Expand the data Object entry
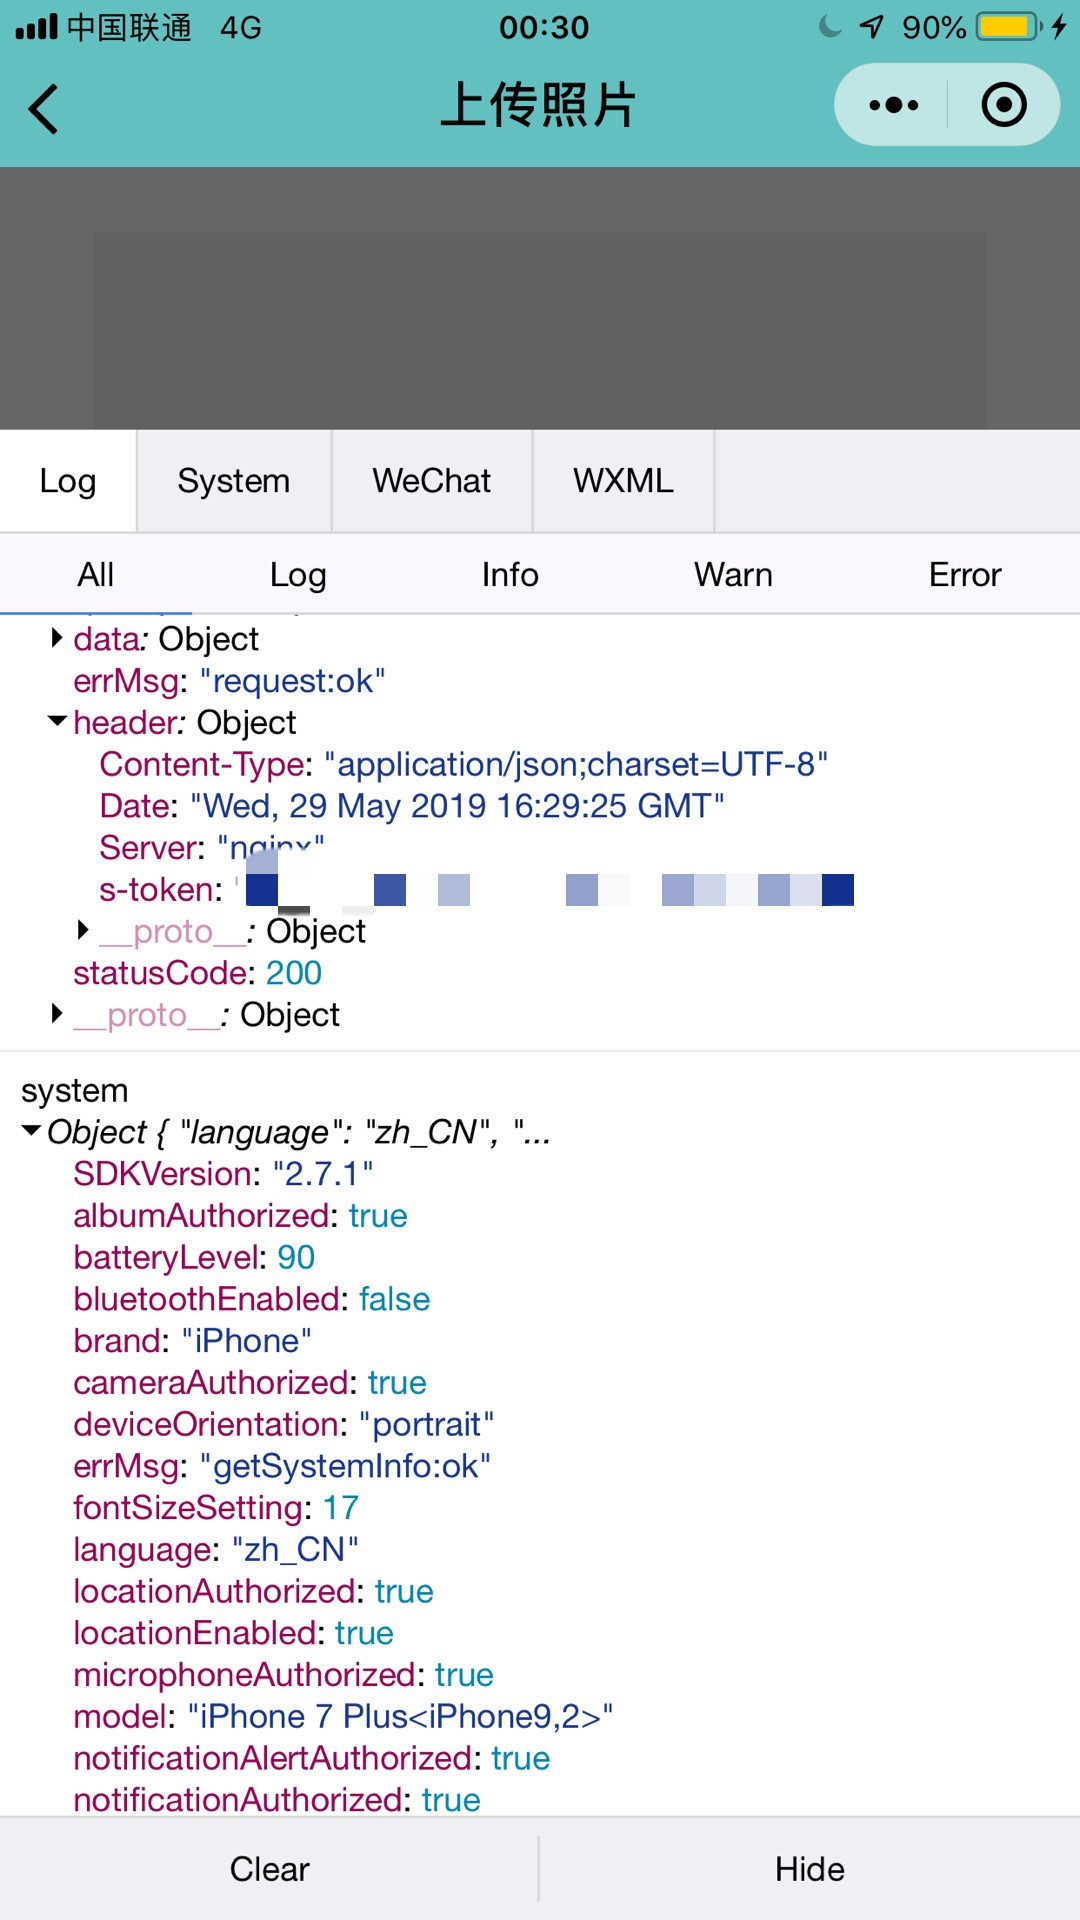1080x1920 pixels. coord(57,638)
